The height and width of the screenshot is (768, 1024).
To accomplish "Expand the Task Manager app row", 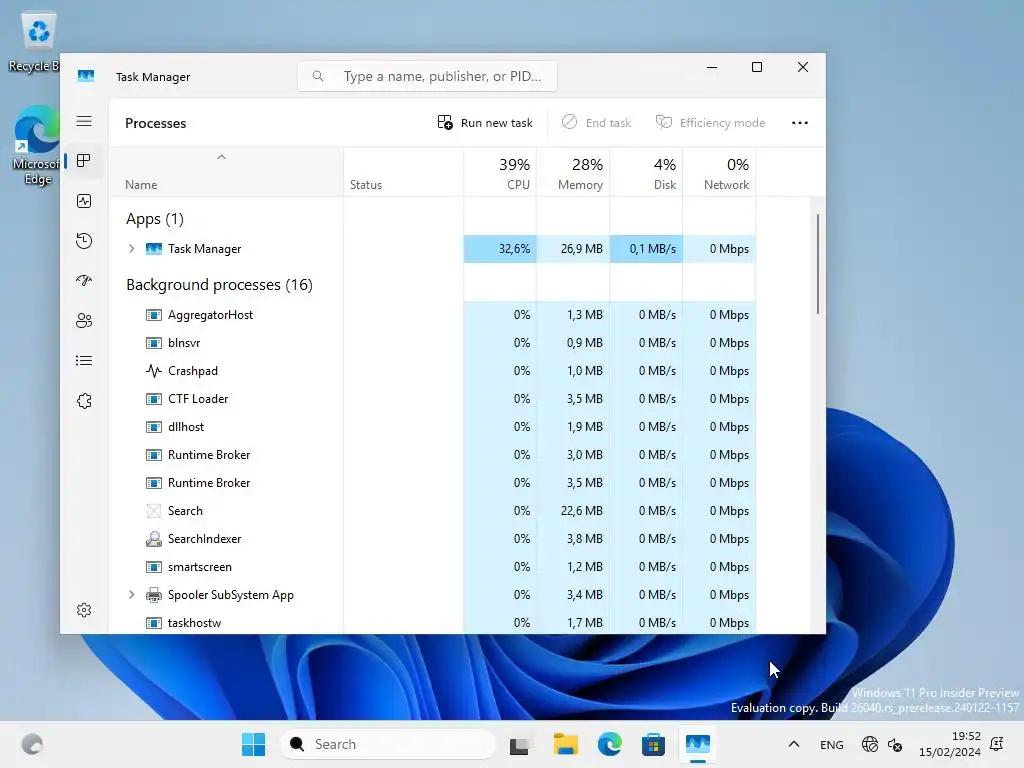I will coord(131,249).
